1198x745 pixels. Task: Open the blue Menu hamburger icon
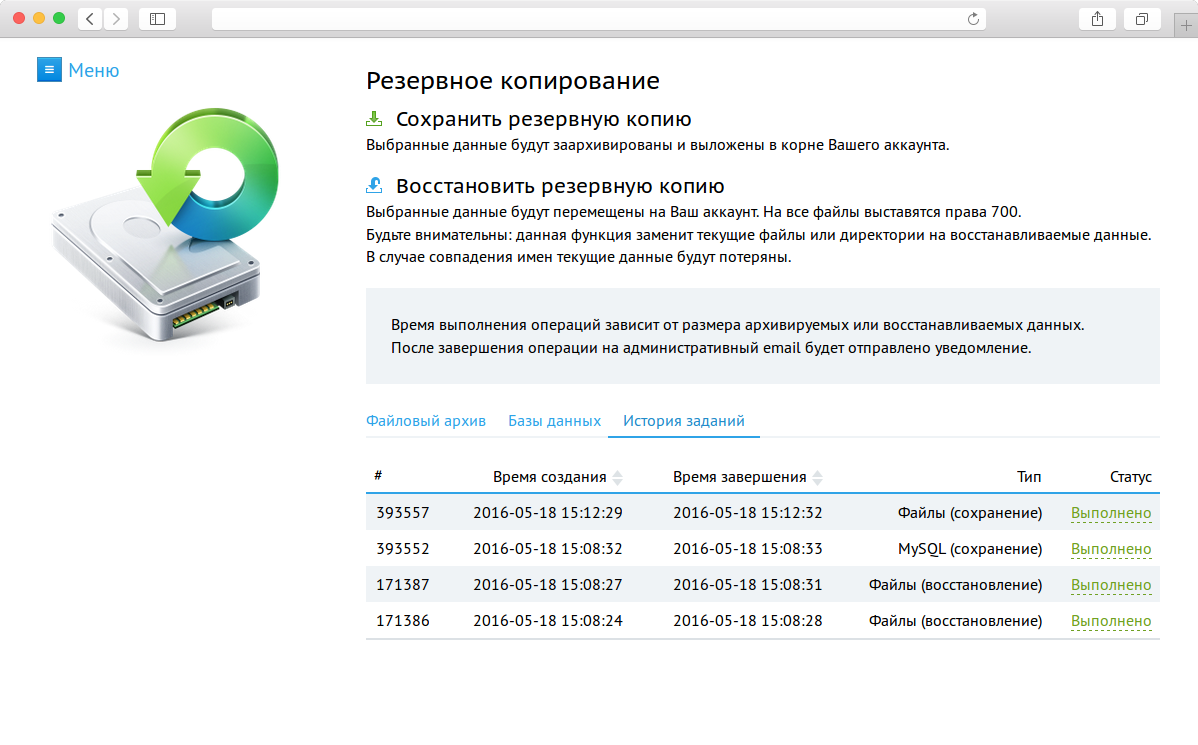coord(49,70)
